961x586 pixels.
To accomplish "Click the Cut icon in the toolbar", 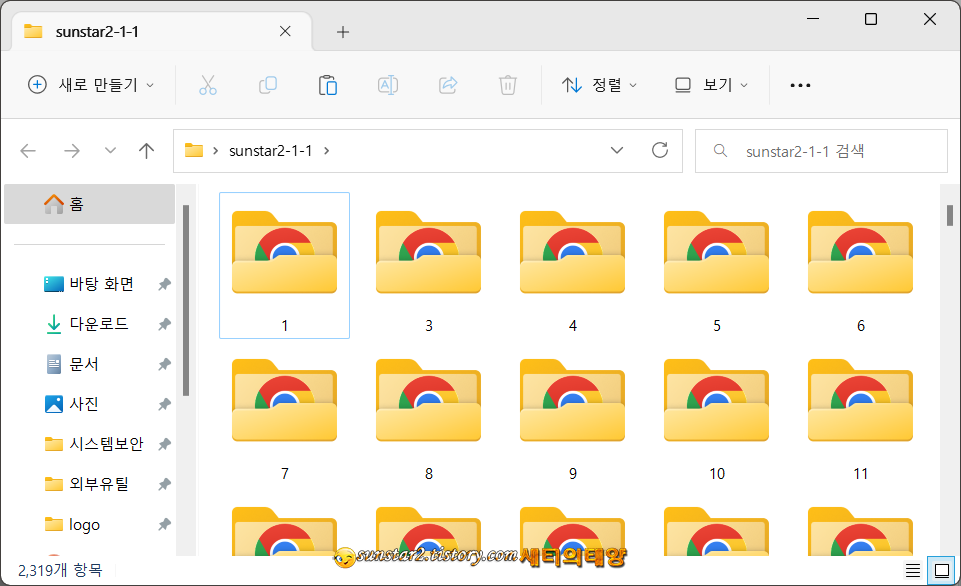I will click(207, 85).
